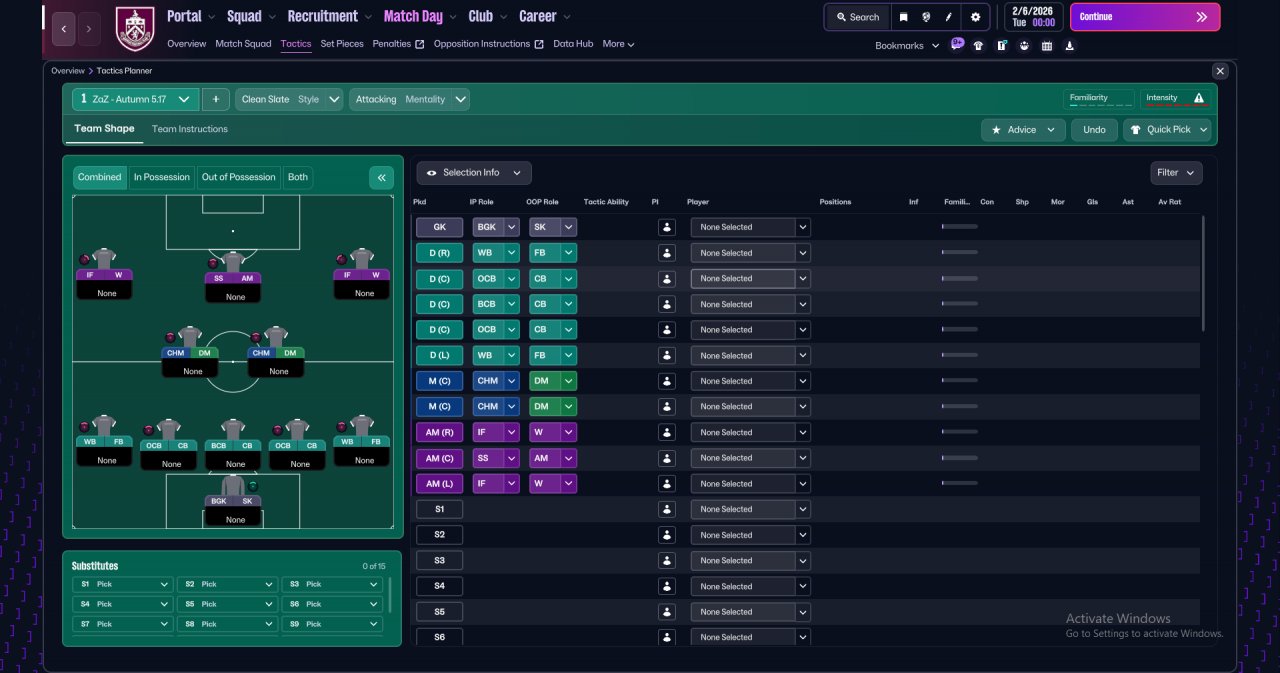Click the player table vertical scrollbar

click(1203, 272)
